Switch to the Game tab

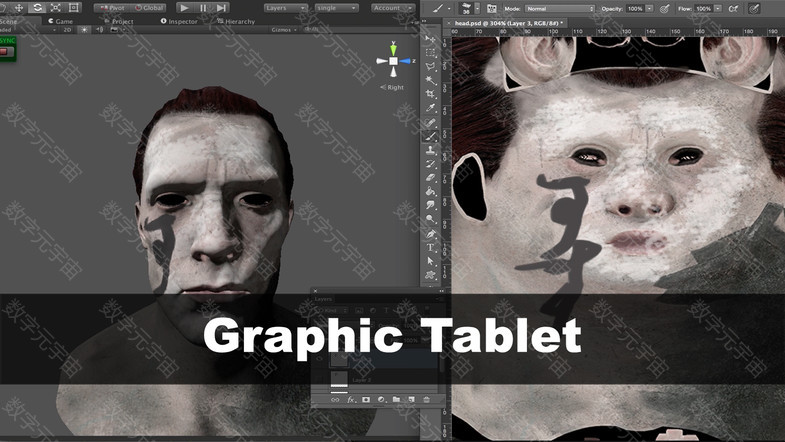61,22
